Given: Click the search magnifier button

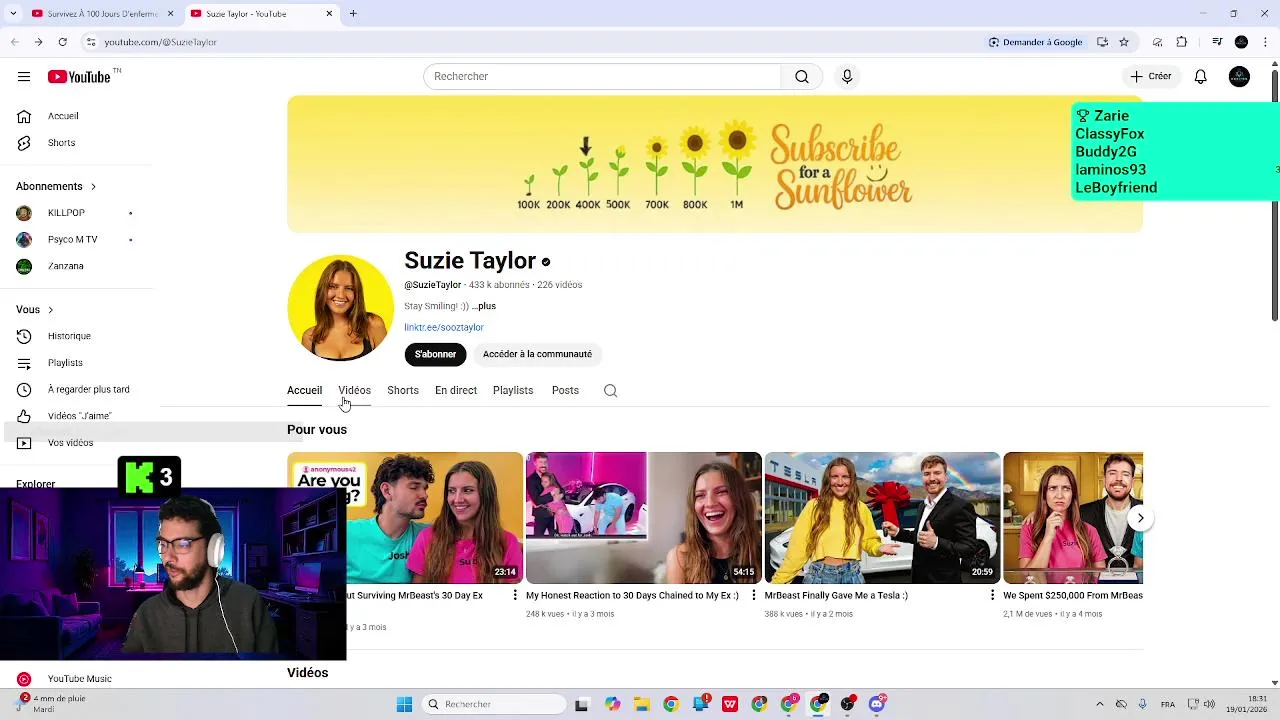Looking at the screenshot, I should tap(802, 77).
